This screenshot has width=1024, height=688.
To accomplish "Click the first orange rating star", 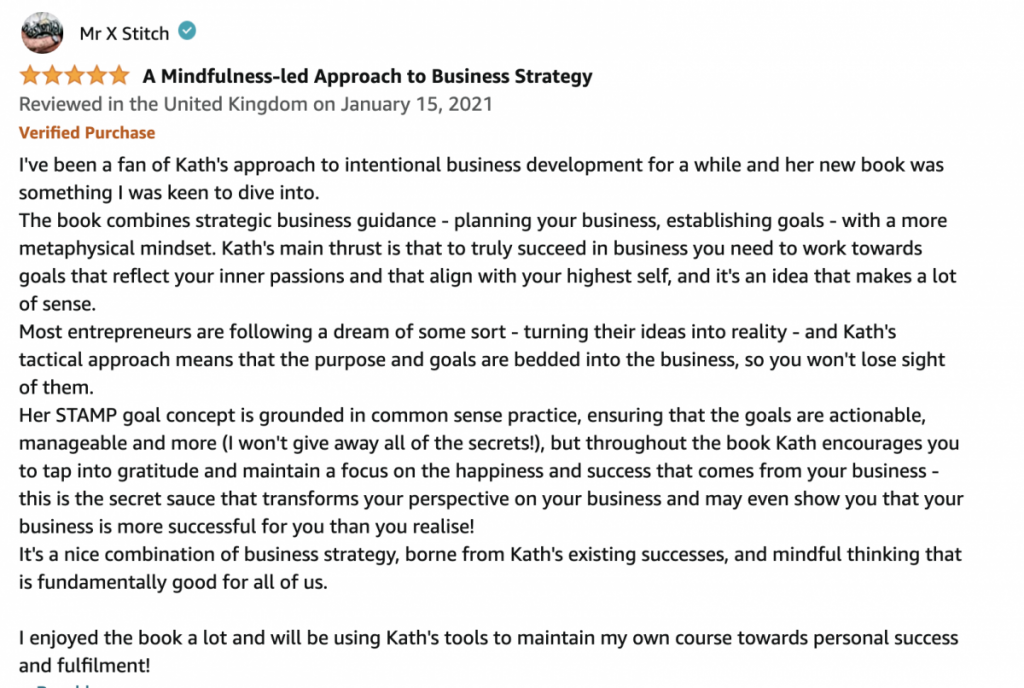I will pyautogui.click(x=30, y=76).
